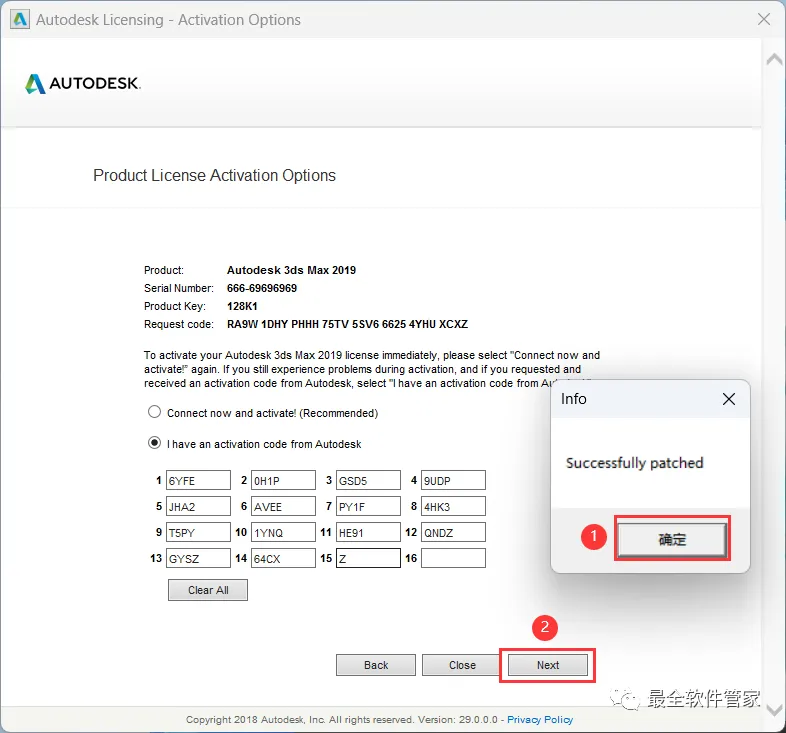Viewport: 786px width, 733px height.
Task: Clear All activation code fields
Action: click(208, 590)
